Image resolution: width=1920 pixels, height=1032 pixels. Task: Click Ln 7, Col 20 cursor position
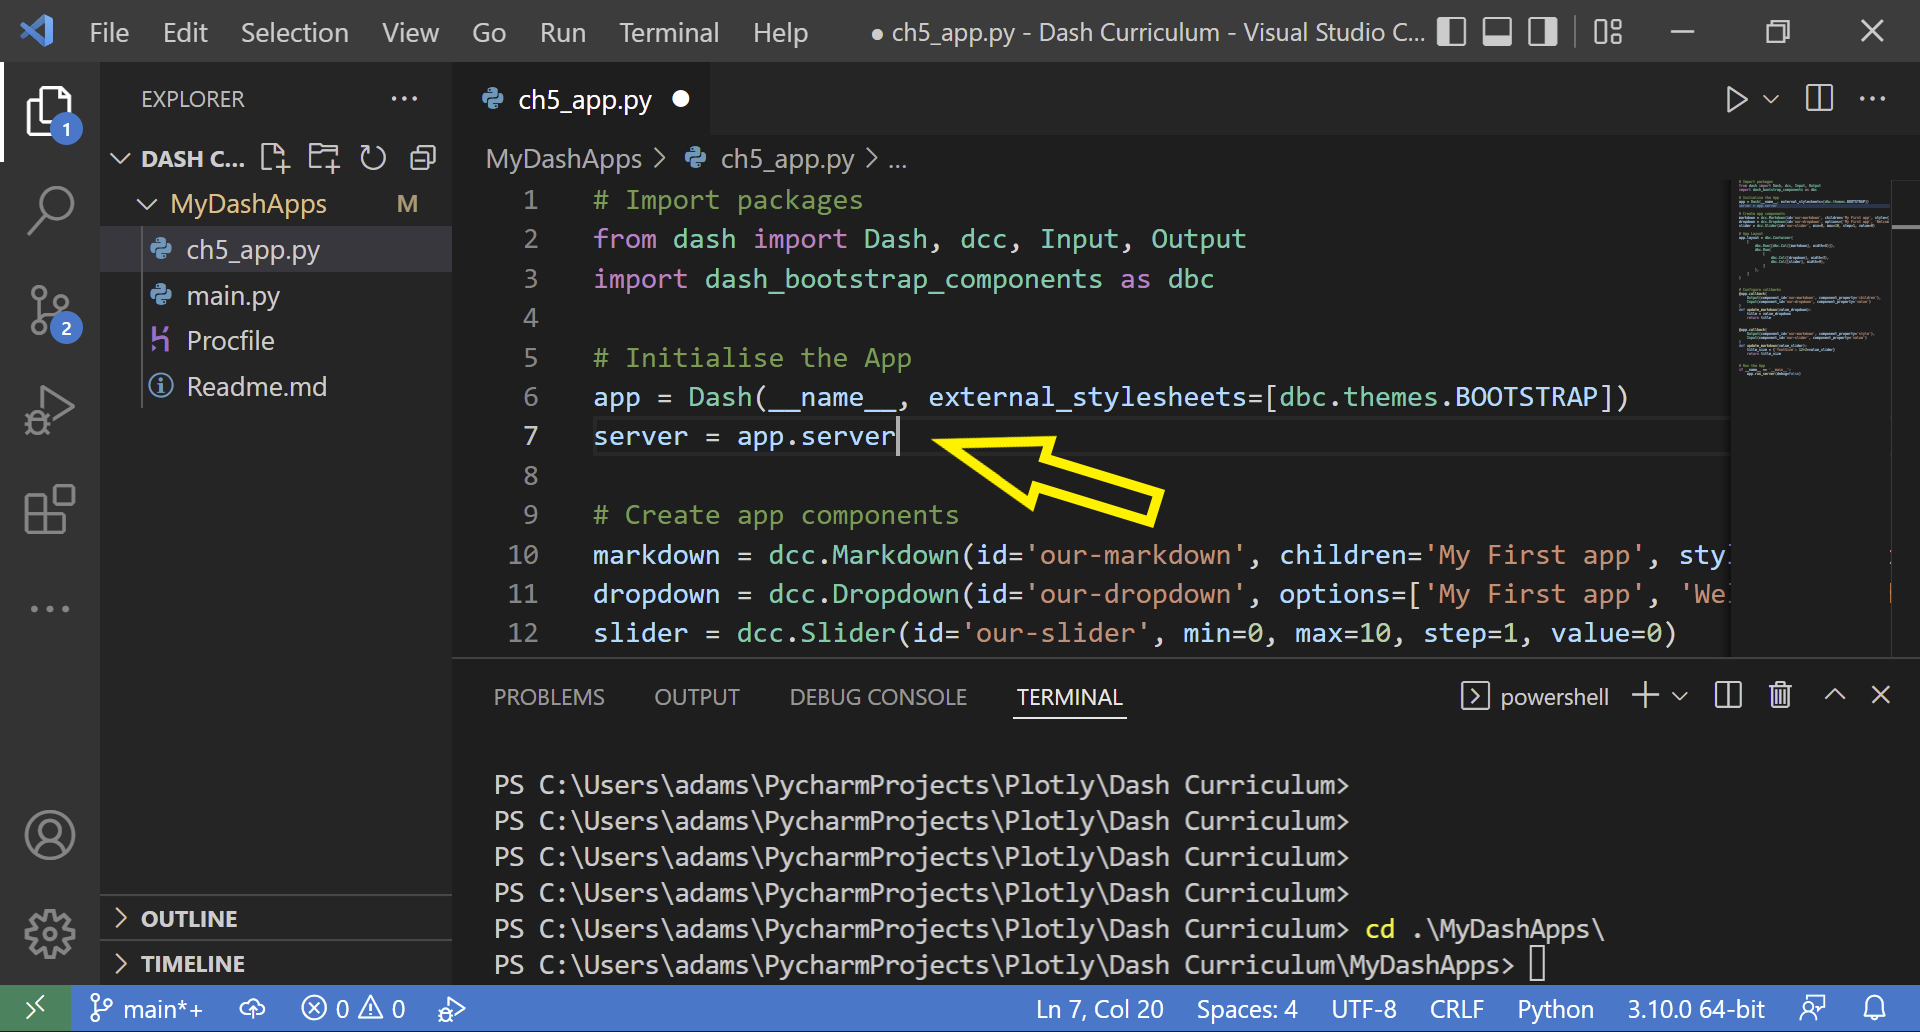pos(1100,1009)
